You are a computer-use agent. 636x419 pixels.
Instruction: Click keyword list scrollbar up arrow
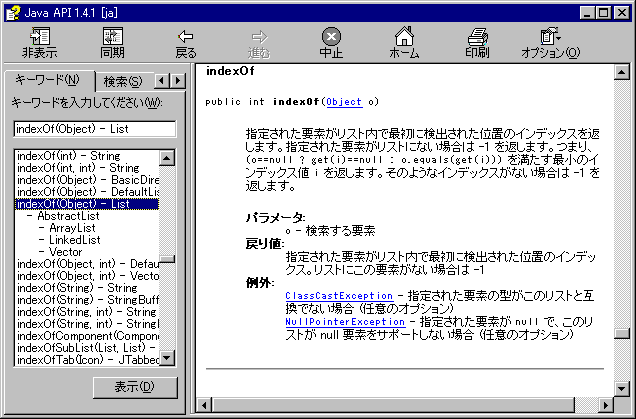click(167, 157)
